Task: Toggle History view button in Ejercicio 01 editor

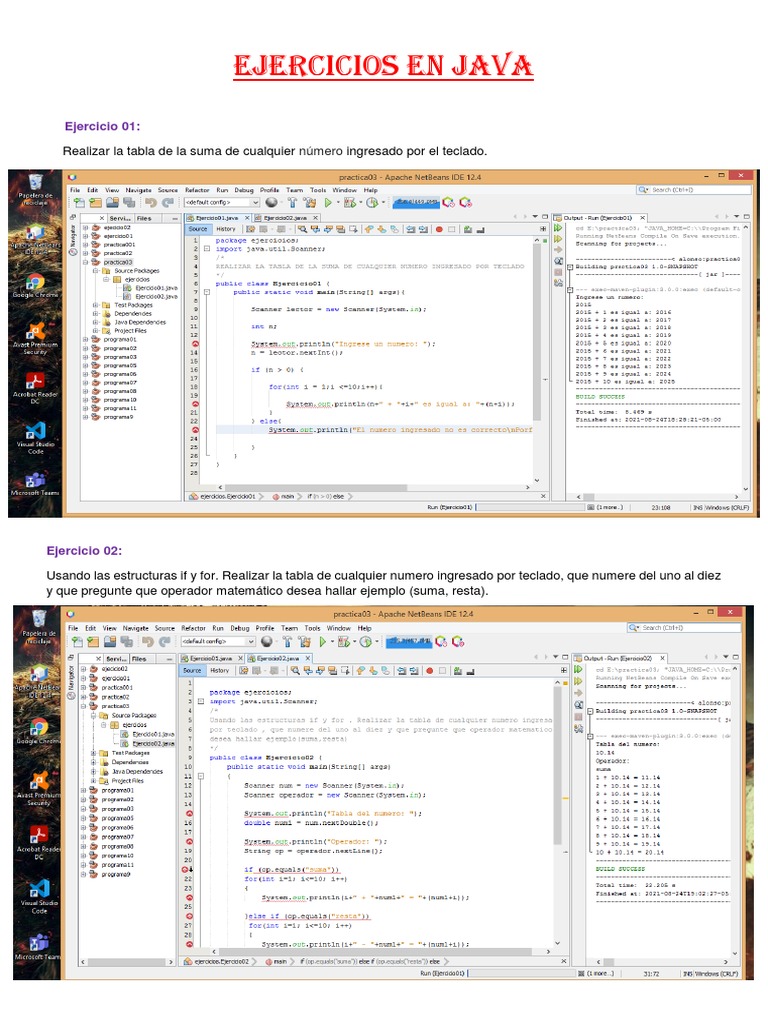Action: 226,229
